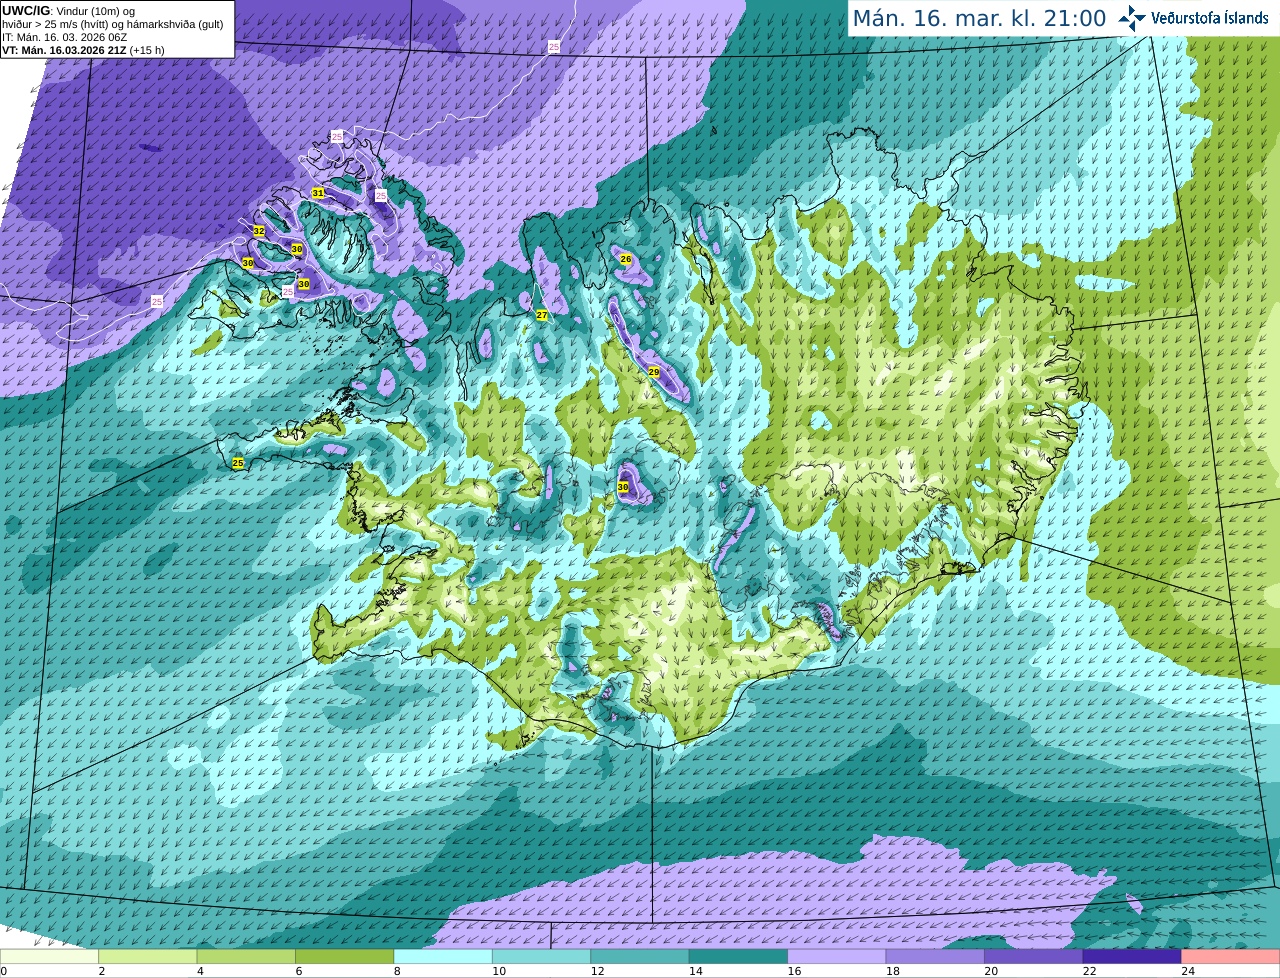1280x978 pixels.
Task: Click the 'UWC/IG: Vindur (10m) og' title line
Action: 69,10
